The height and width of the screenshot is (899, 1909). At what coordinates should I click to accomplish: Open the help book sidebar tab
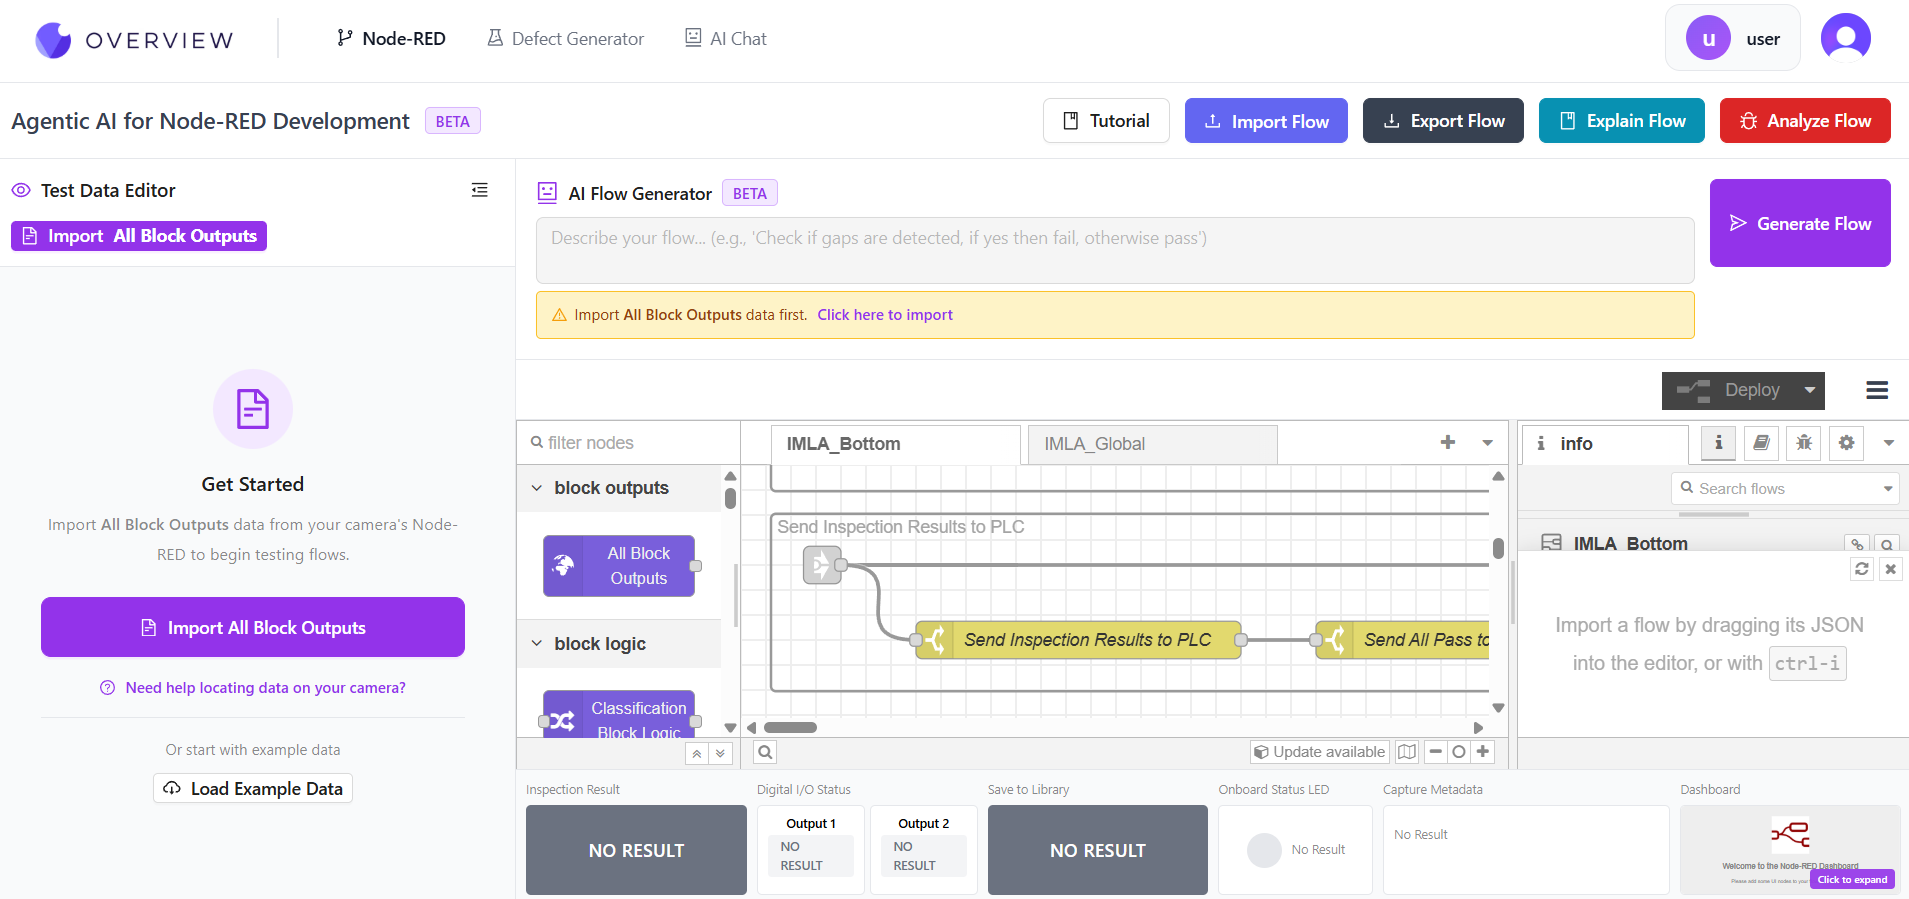1761,443
